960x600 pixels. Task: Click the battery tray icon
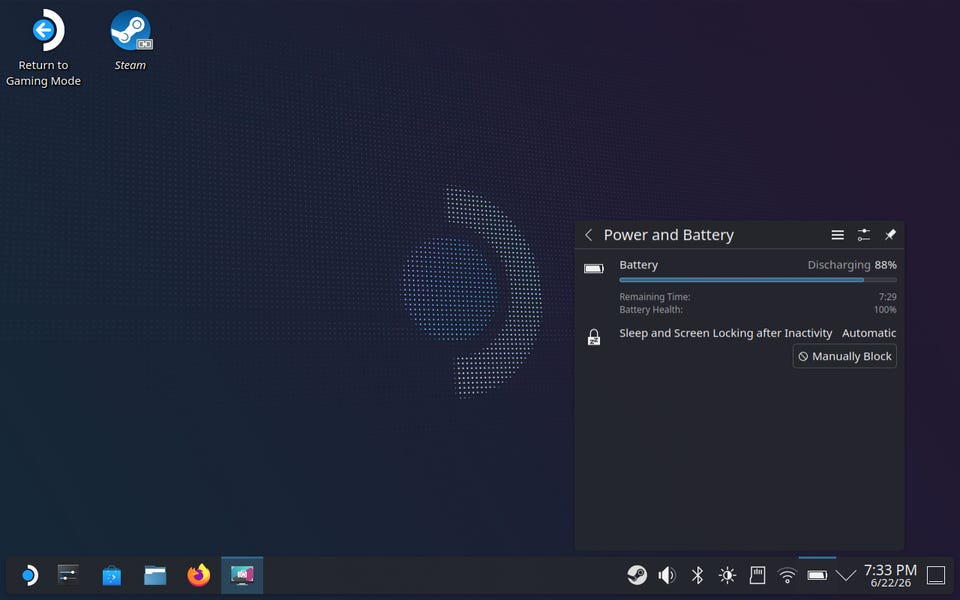(817, 575)
